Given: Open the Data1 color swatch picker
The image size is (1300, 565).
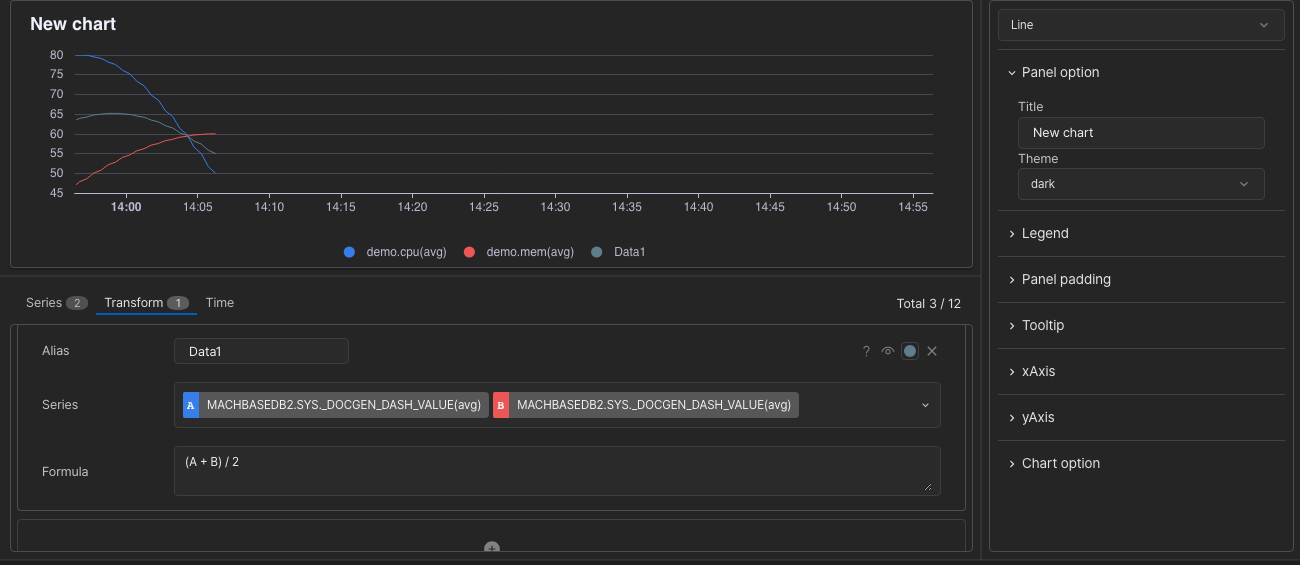Looking at the screenshot, I should [910, 351].
